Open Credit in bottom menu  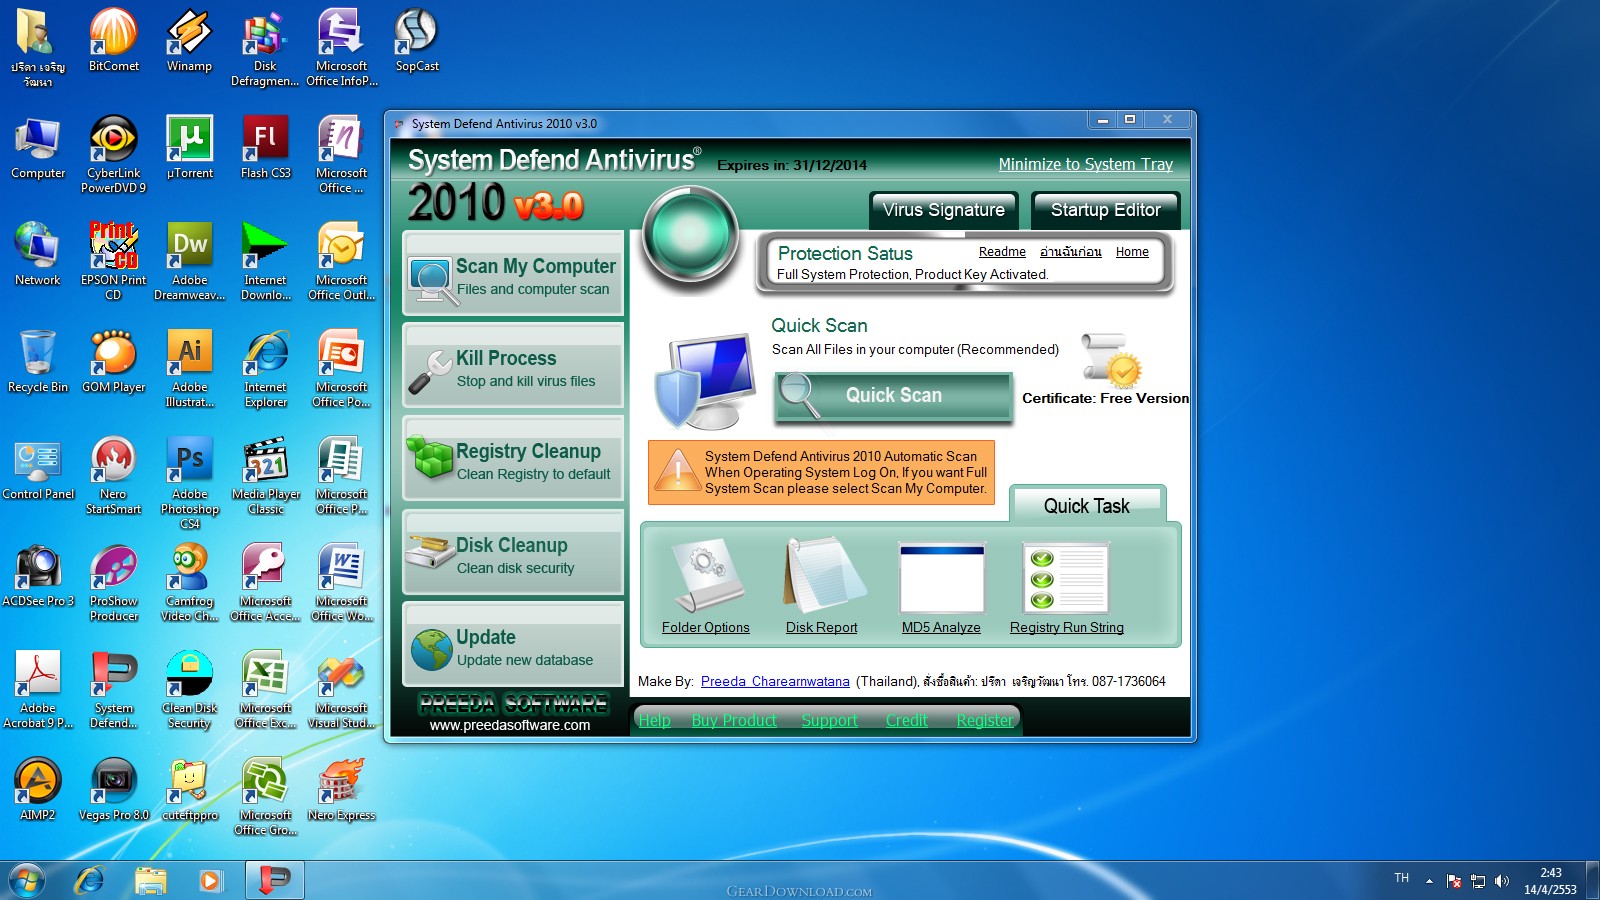906,720
